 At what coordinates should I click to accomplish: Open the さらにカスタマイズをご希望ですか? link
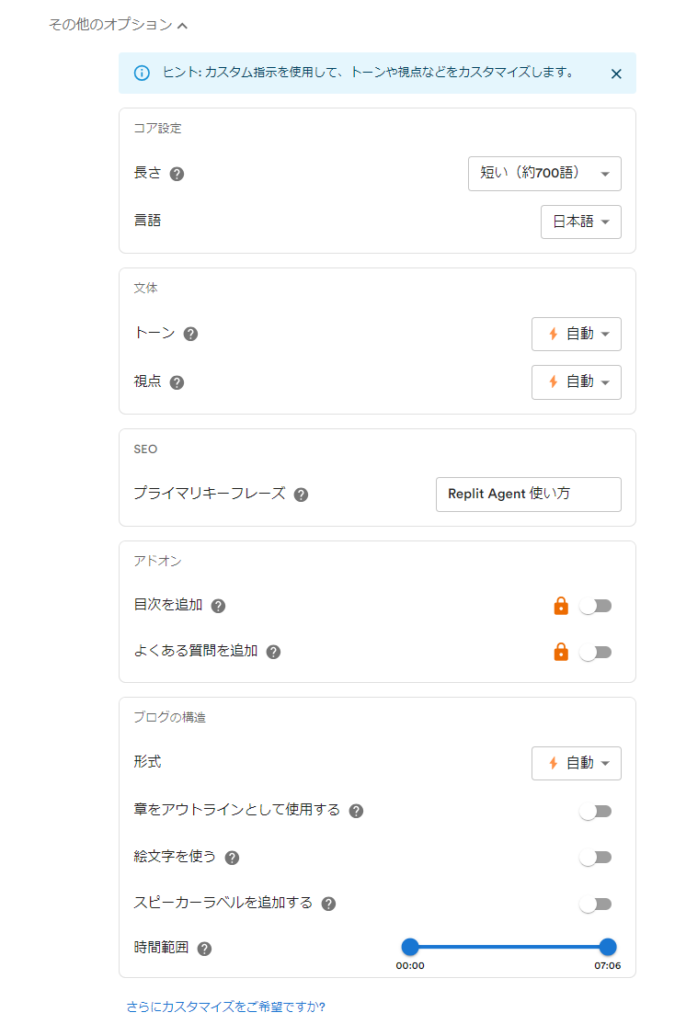click(226, 1006)
